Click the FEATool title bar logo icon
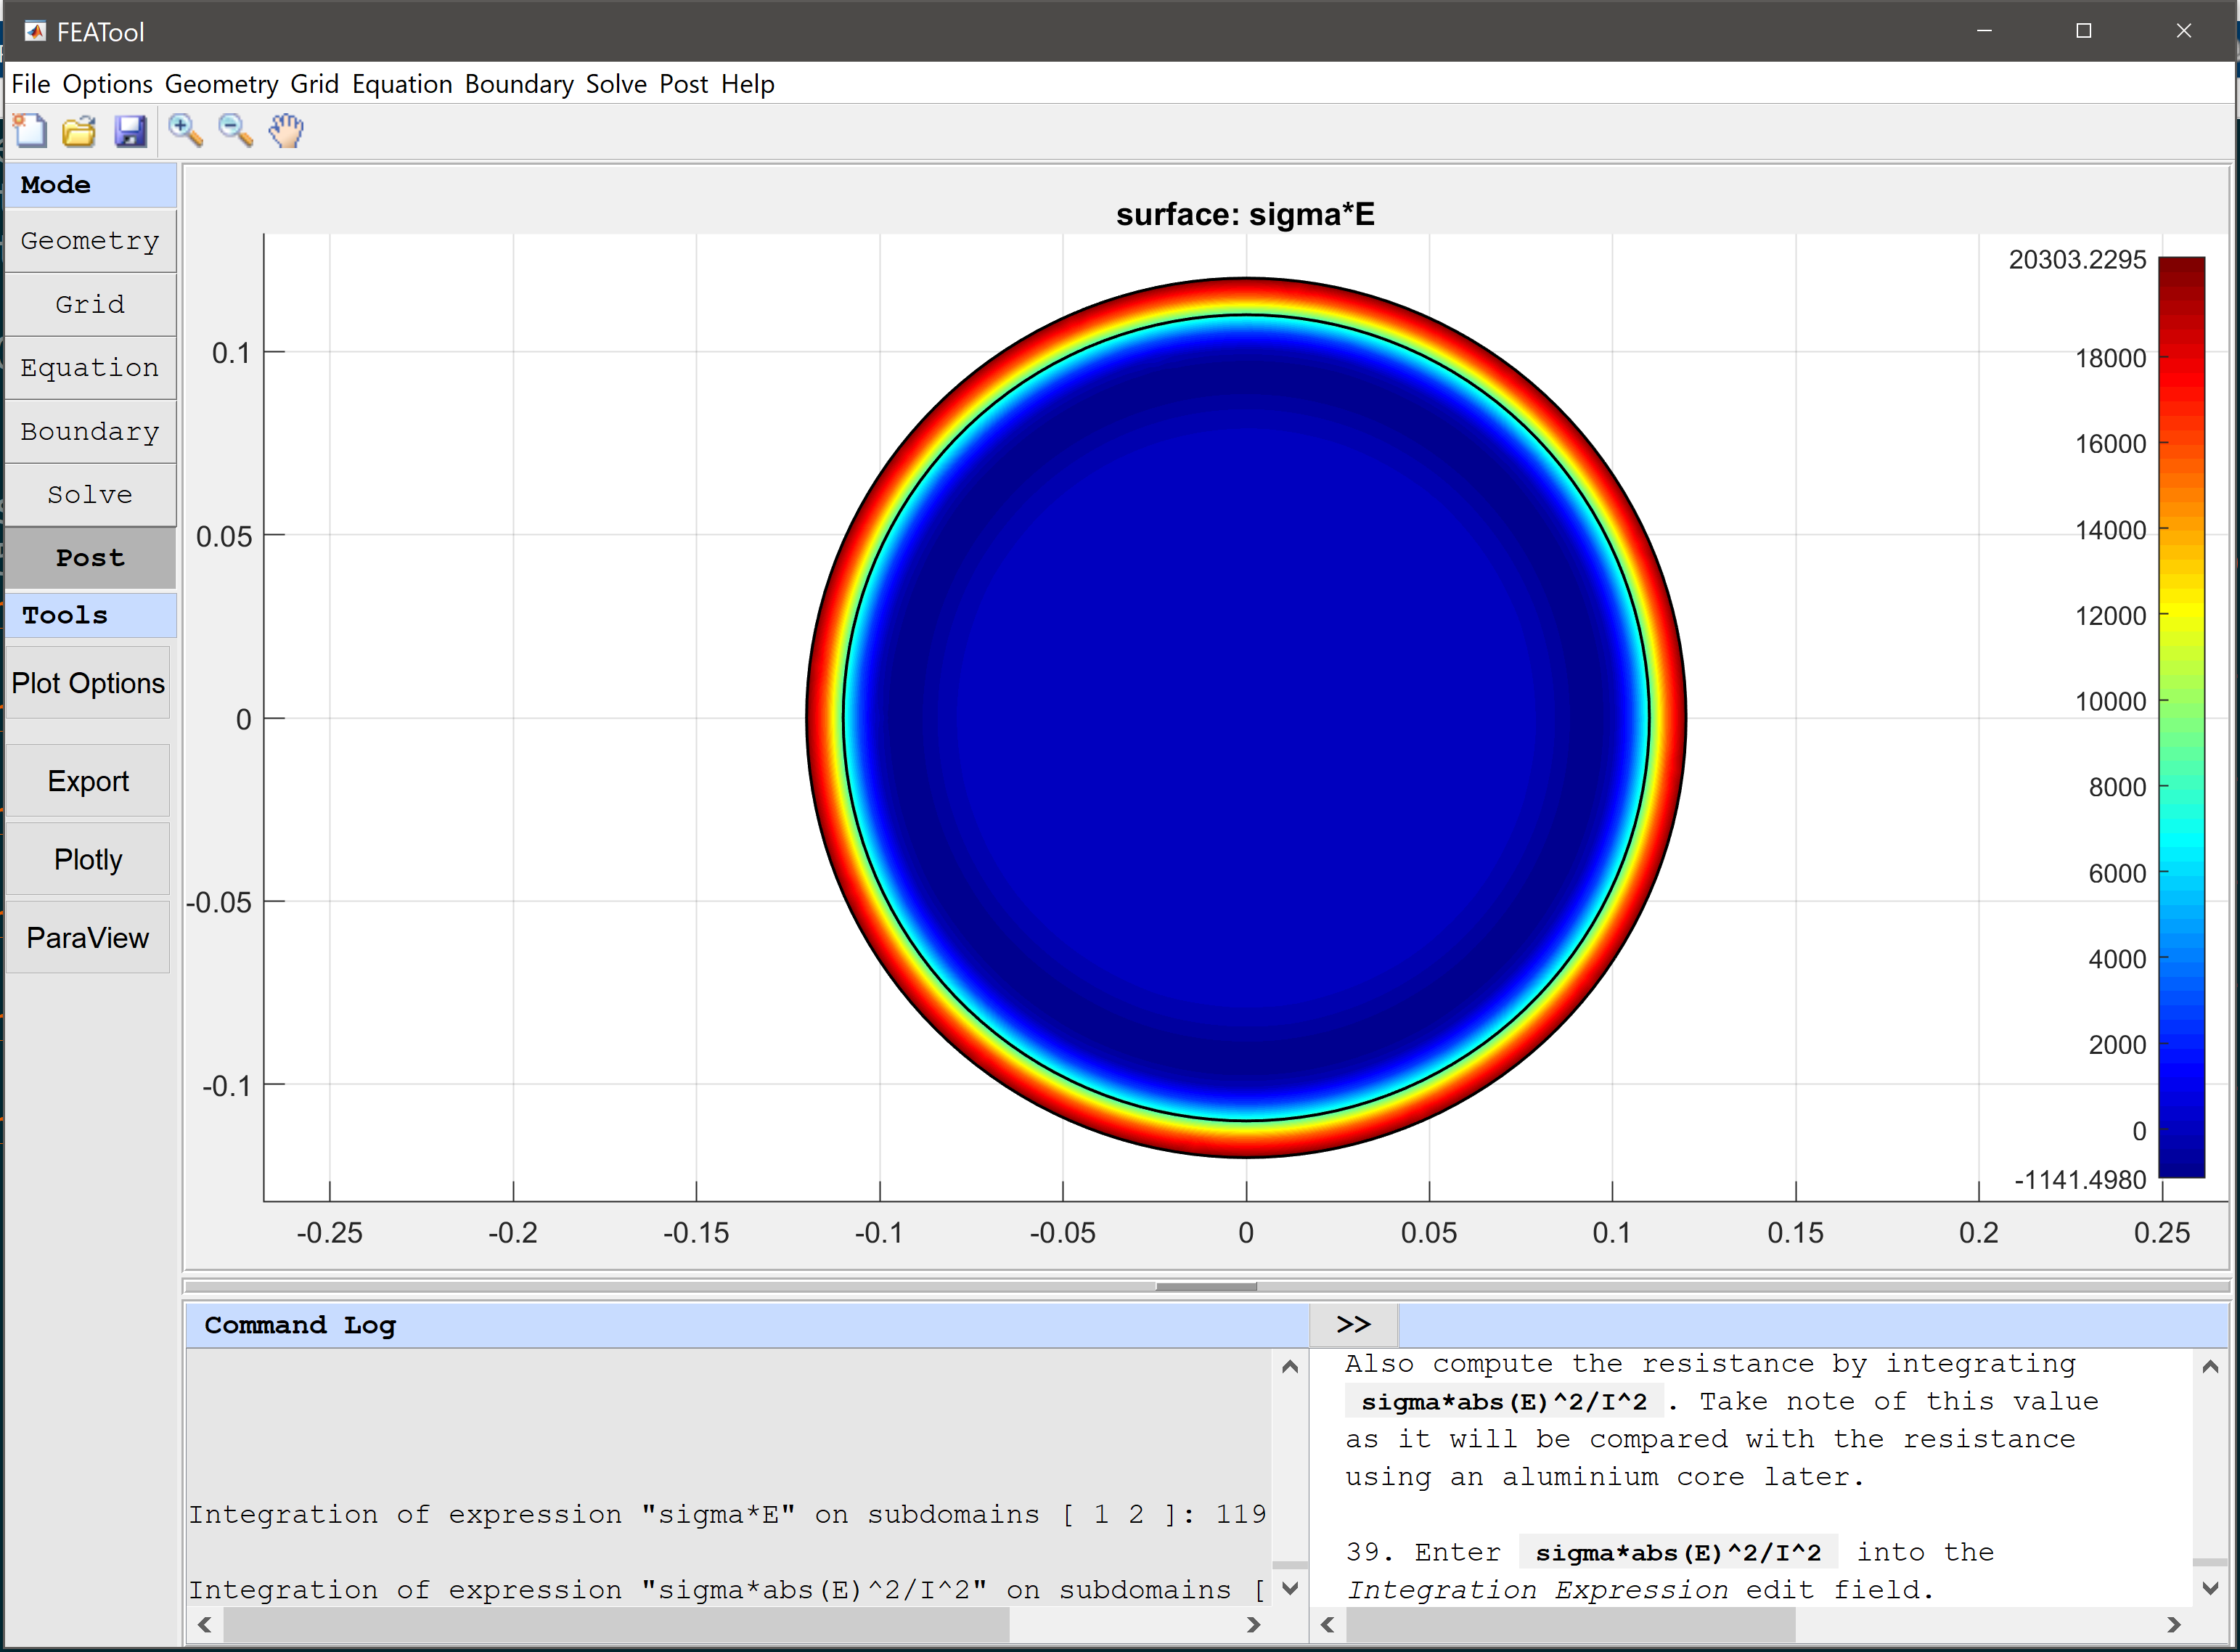The height and width of the screenshot is (1652, 2240). 35,31
